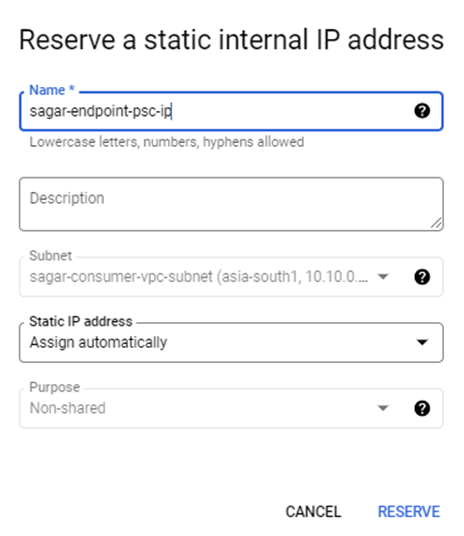Image resolution: width=464 pixels, height=536 pixels.
Task: Click the CANCEL button
Action: 313,512
